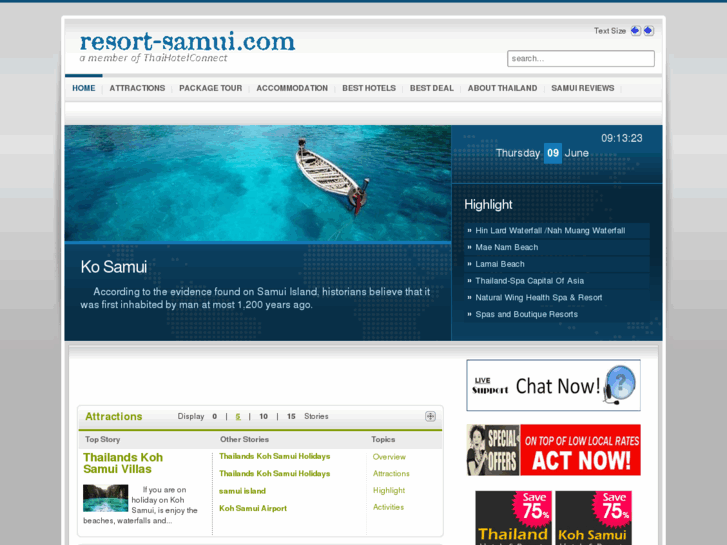
Task: Open the Koh Samui Airport story
Action: click(x=253, y=508)
